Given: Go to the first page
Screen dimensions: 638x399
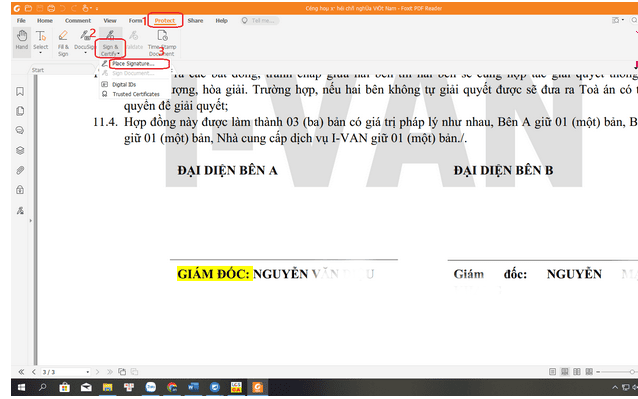Looking at the screenshot, I should point(21,372).
